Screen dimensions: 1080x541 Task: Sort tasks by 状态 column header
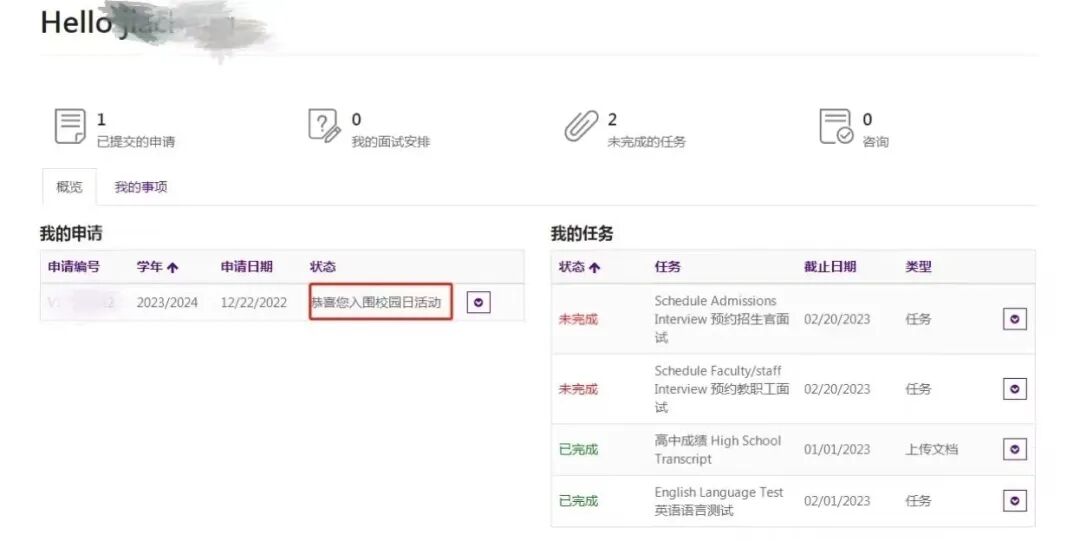[579, 267]
